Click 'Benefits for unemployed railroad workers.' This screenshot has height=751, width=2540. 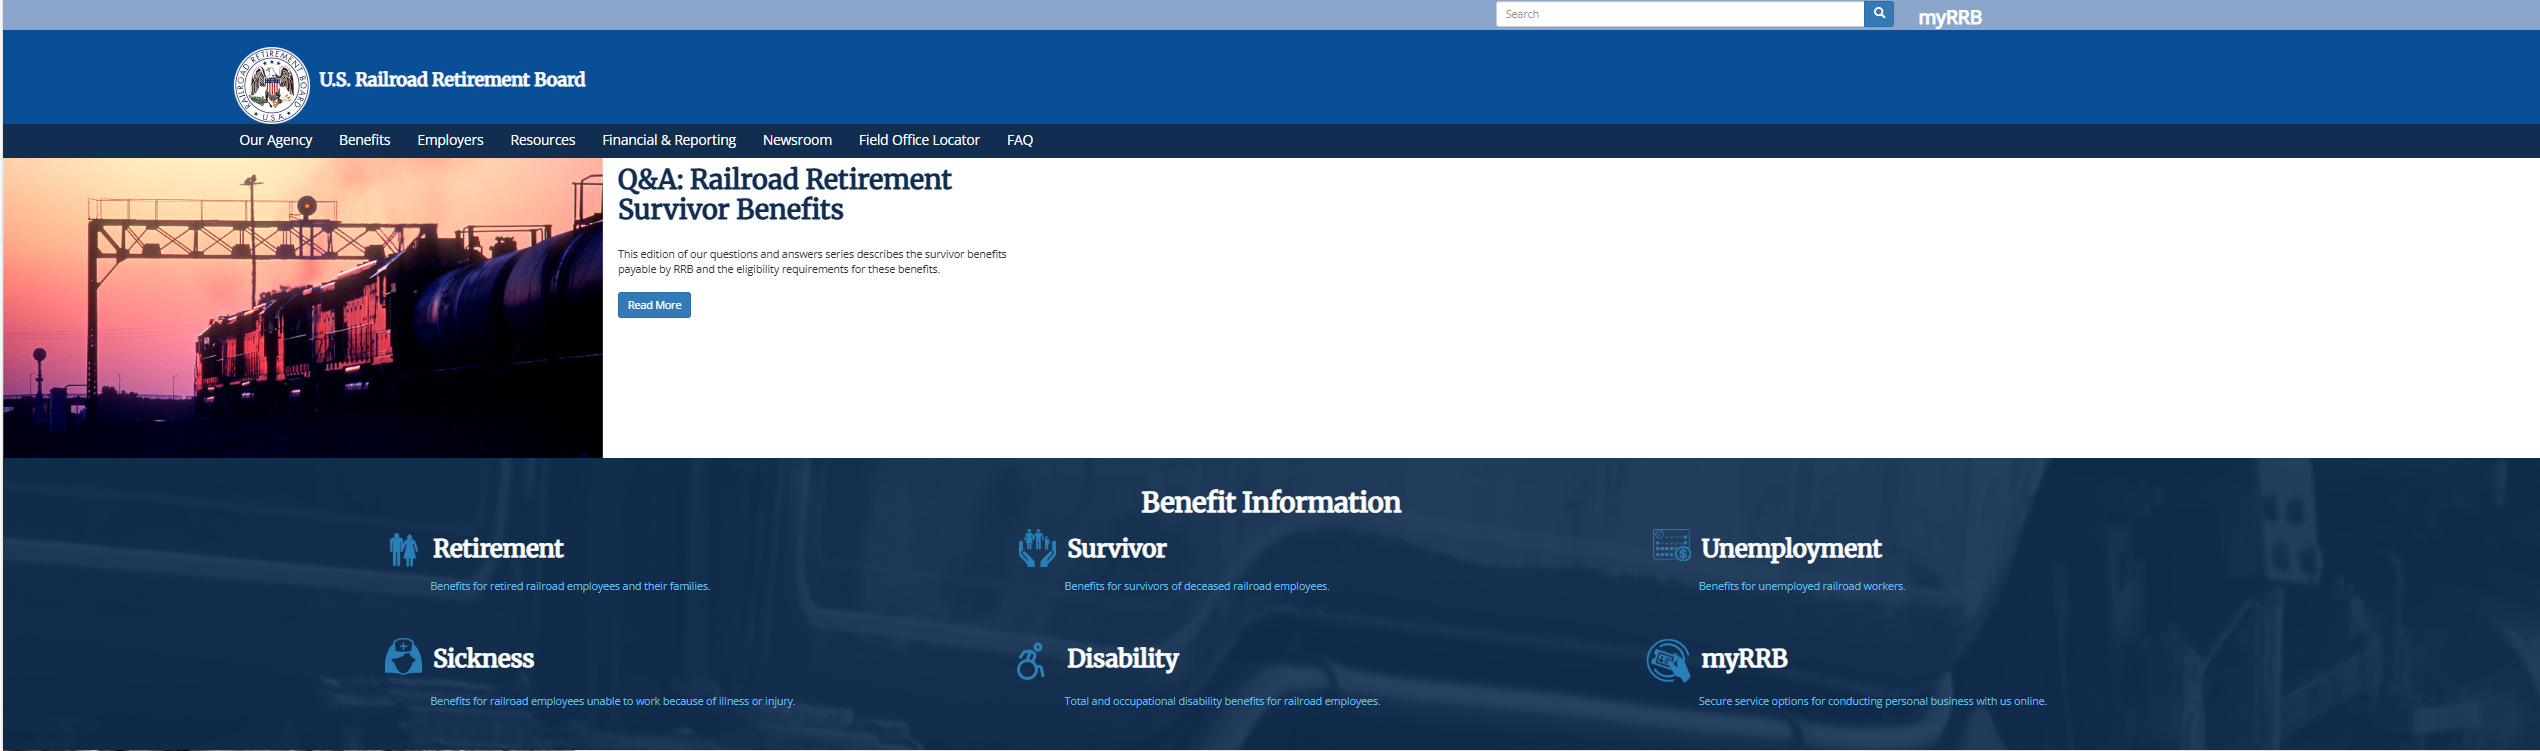(x=1802, y=586)
